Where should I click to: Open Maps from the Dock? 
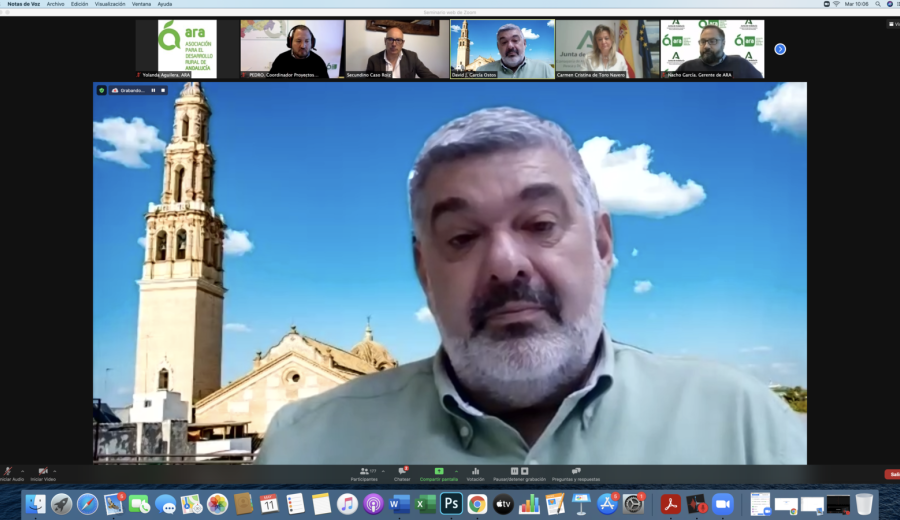point(191,505)
